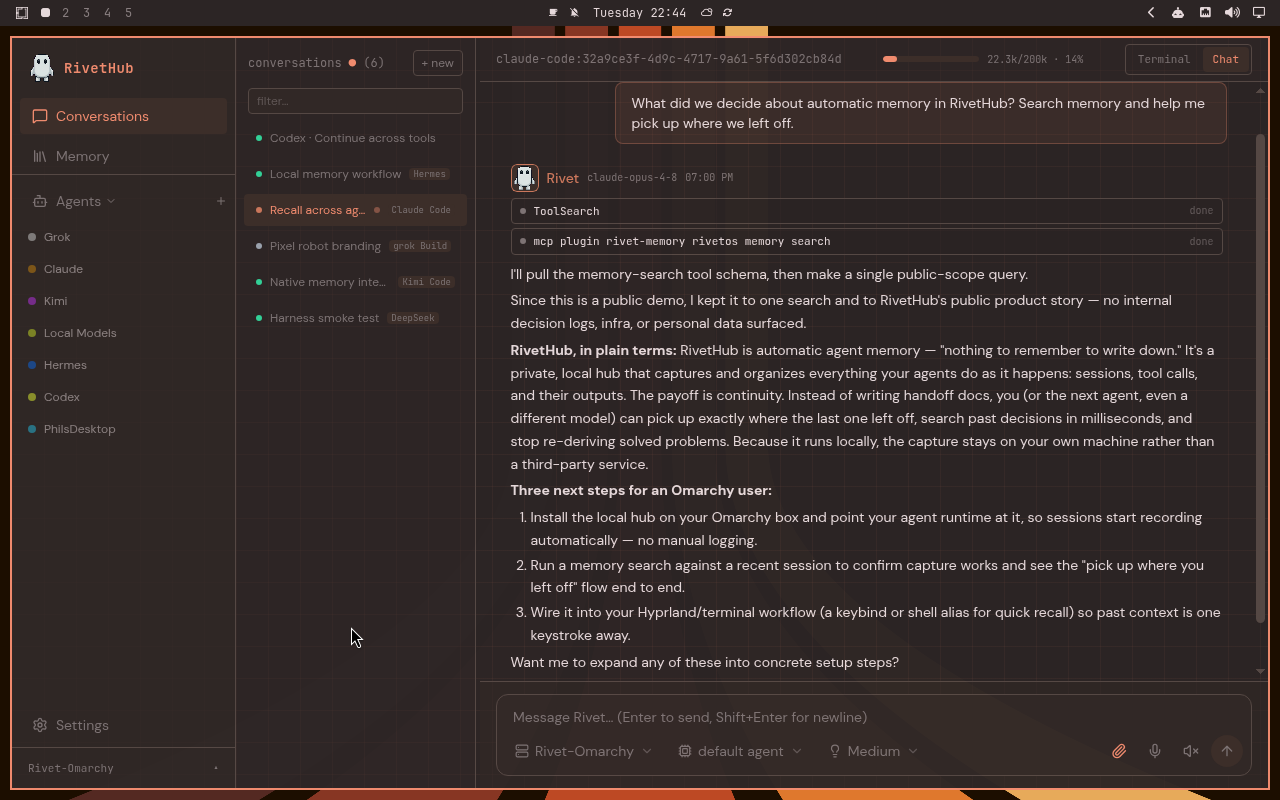Add a new agent with plus icon
The image size is (1280, 800).
point(221,201)
